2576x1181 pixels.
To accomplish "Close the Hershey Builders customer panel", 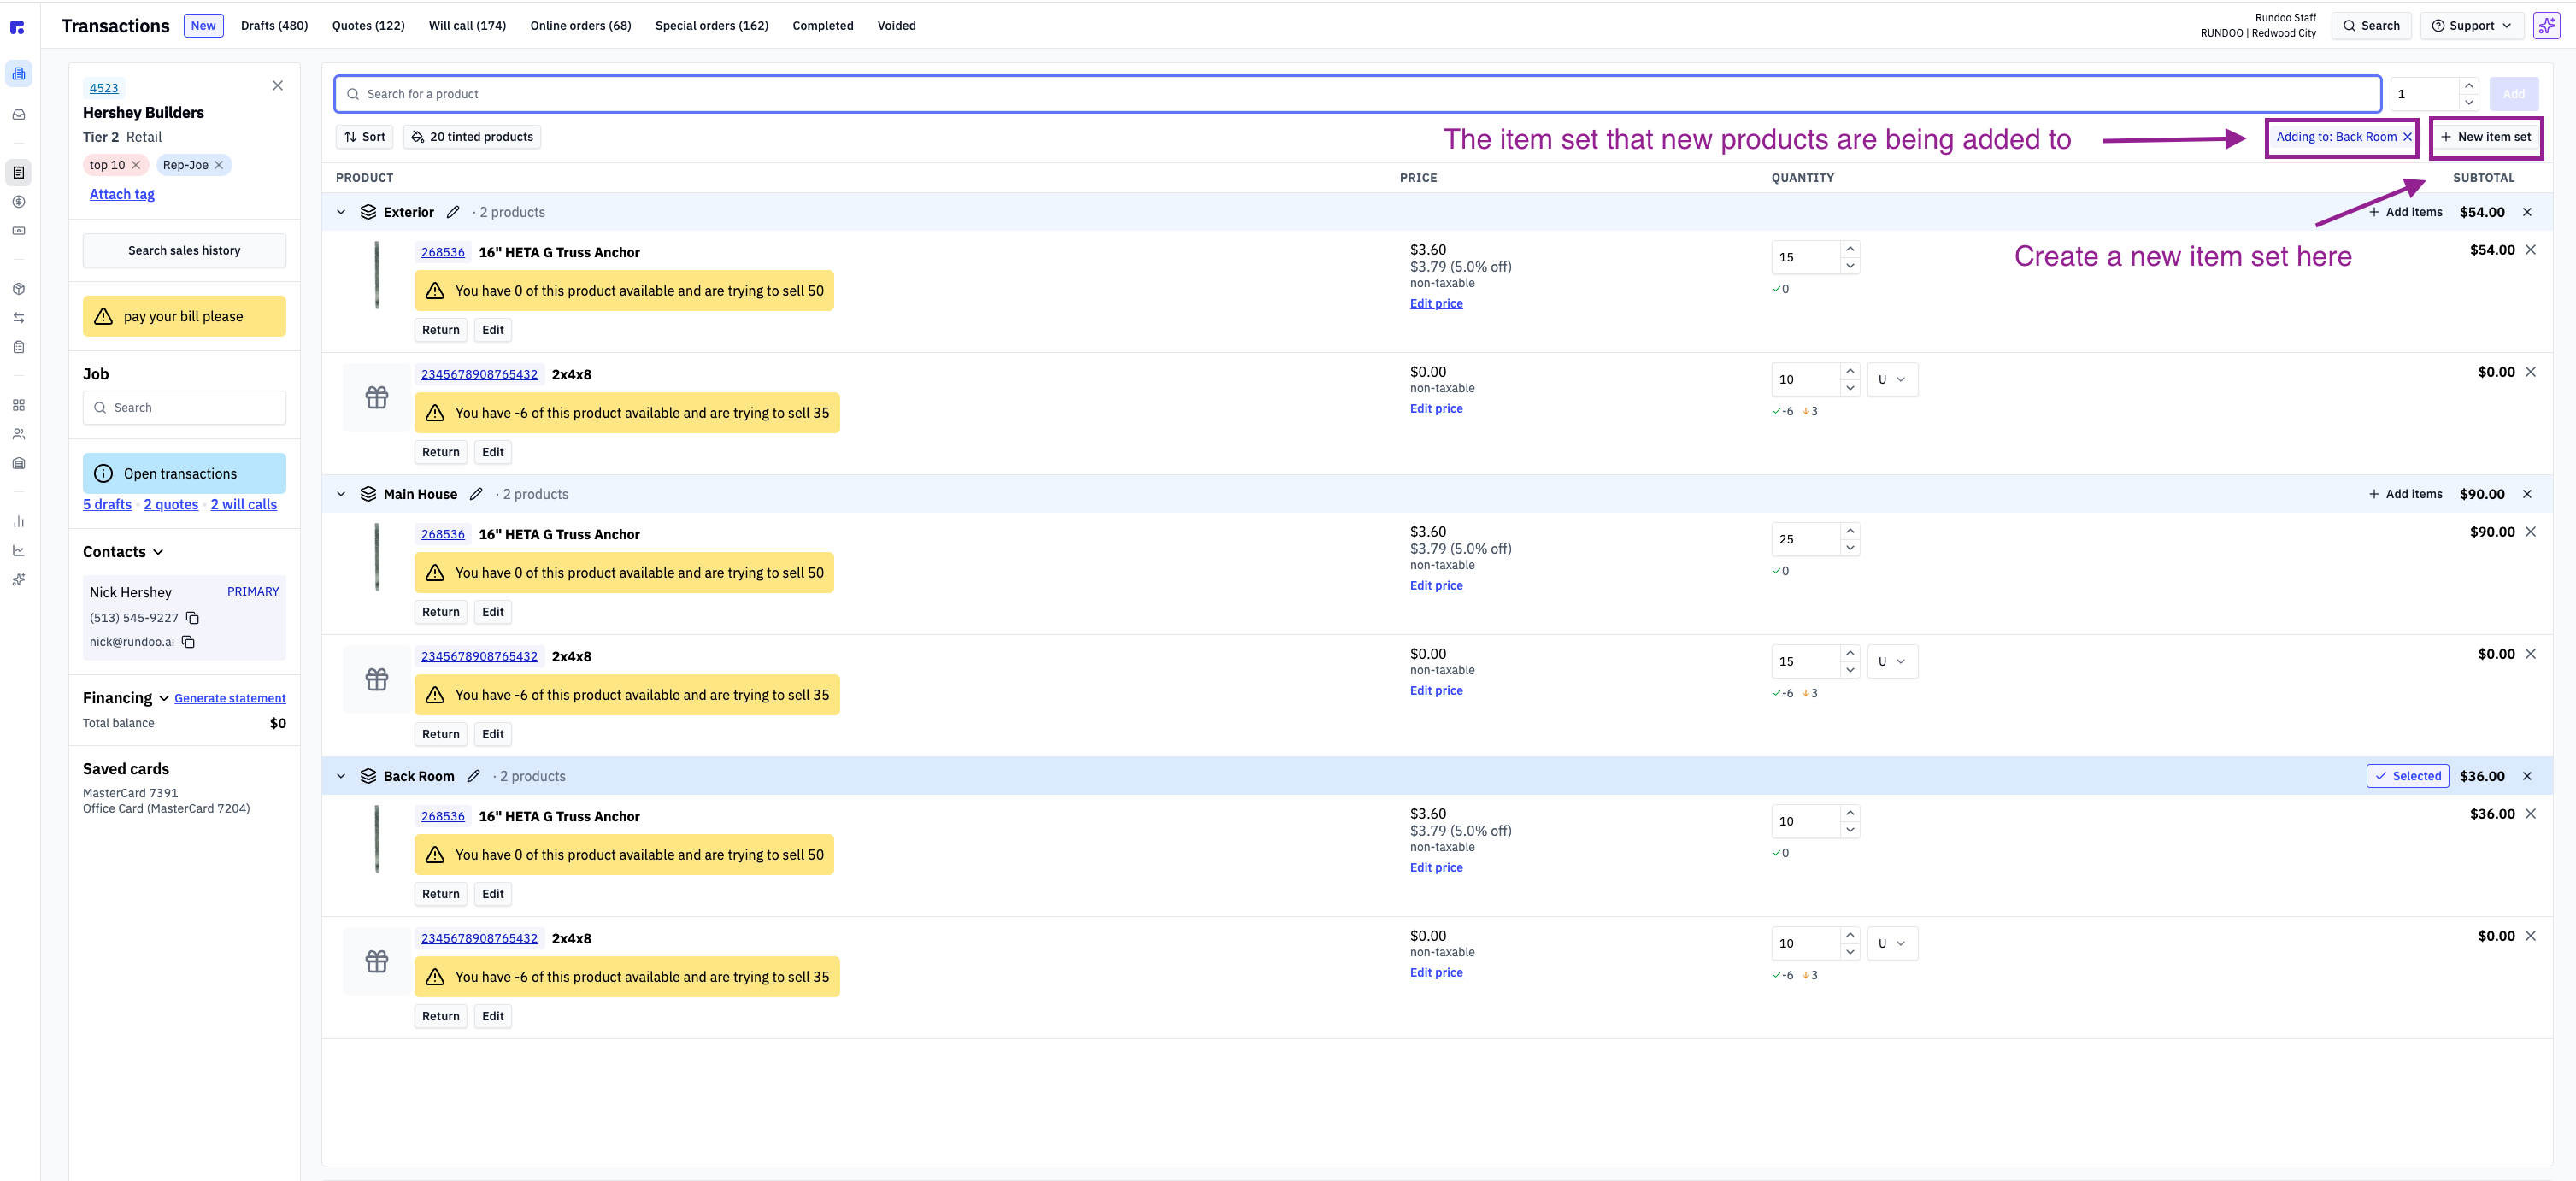I will click(x=278, y=86).
